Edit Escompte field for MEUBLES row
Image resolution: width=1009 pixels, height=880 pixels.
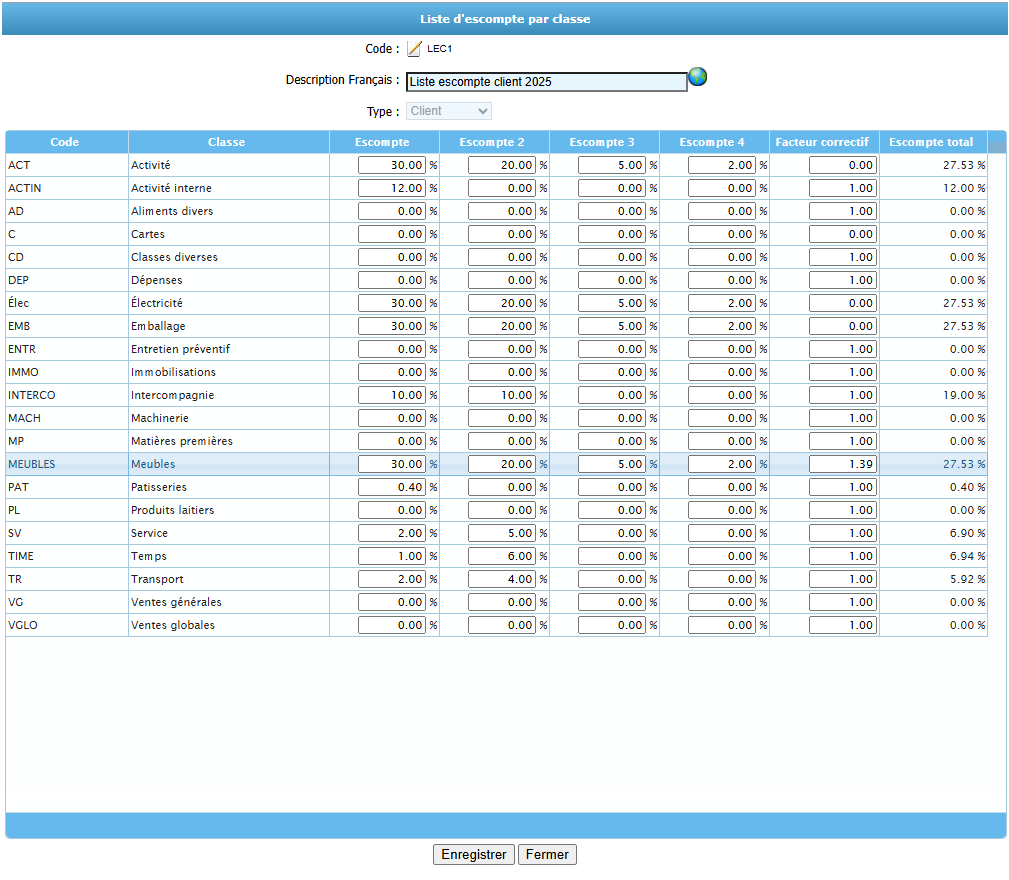(392, 464)
